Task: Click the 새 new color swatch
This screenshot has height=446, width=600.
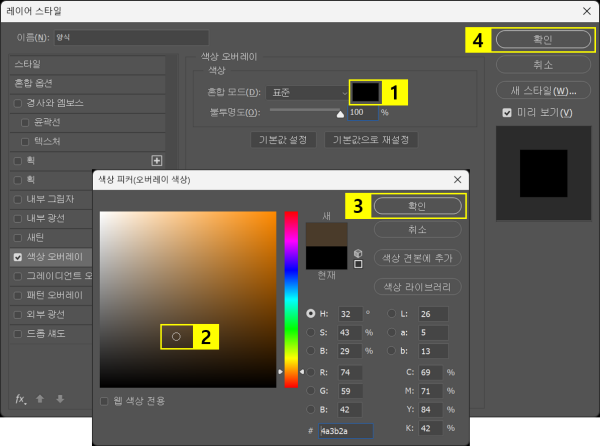Action: [326, 234]
